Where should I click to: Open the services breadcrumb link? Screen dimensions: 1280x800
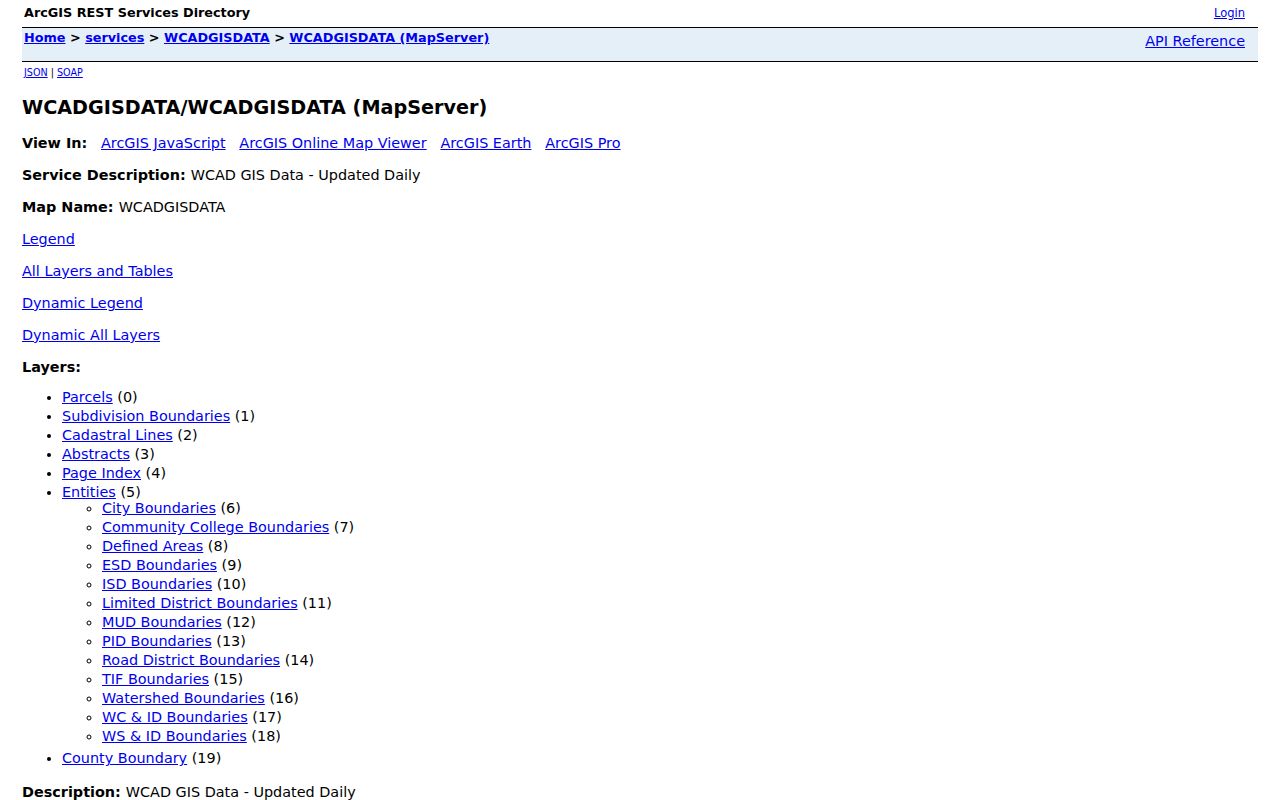tap(115, 38)
